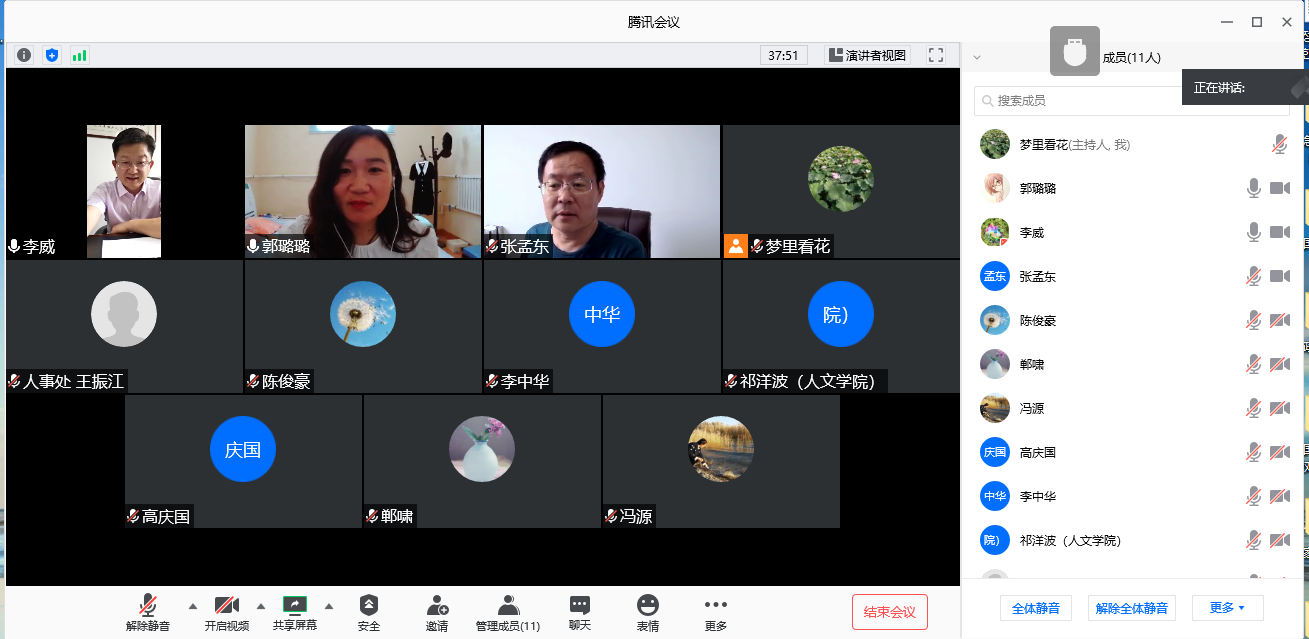
Task: Open the 更多 dropdown in members panel
Action: tap(1227, 607)
